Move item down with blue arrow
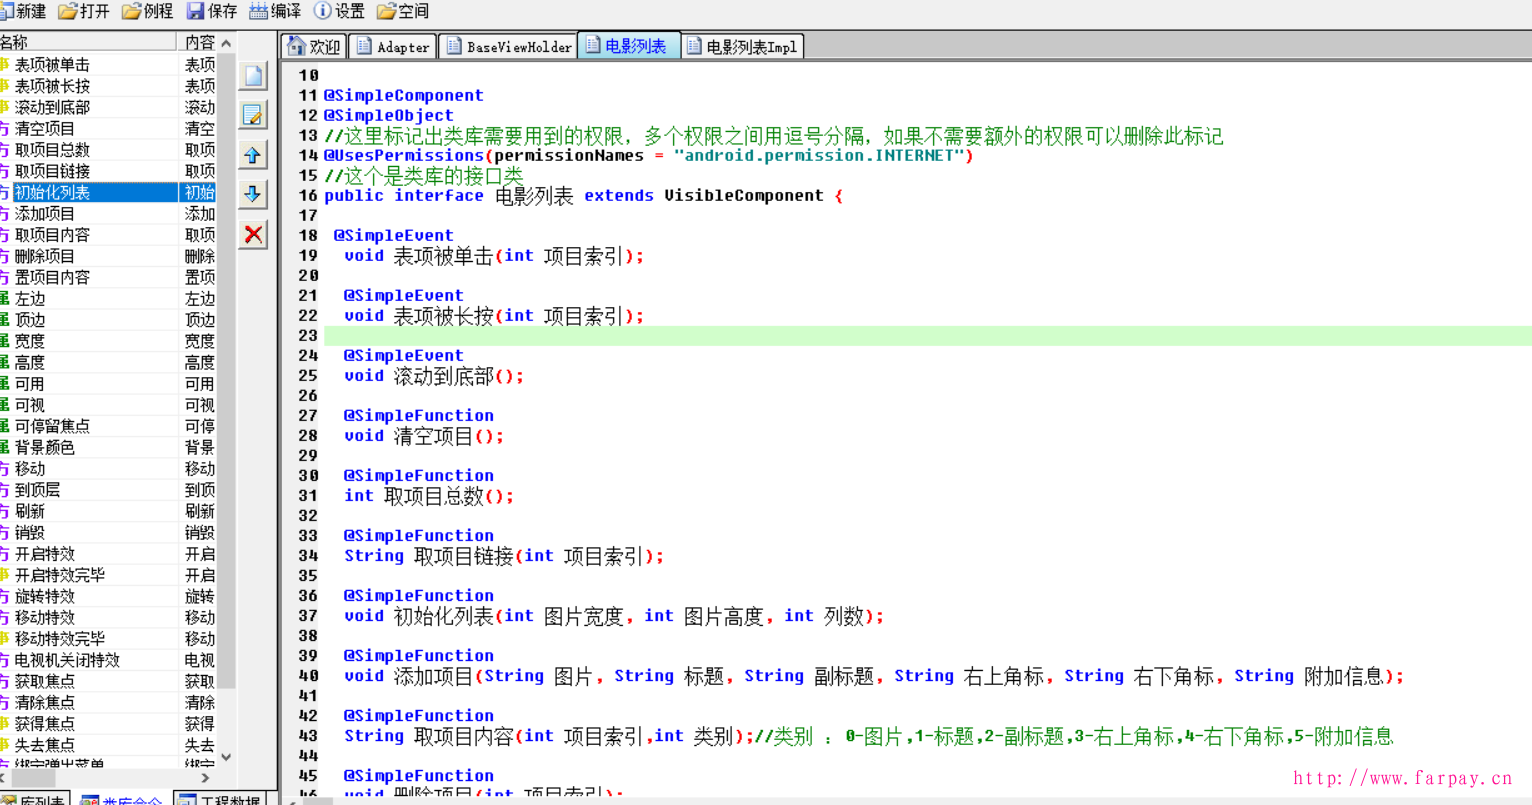The image size is (1532, 805). click(253, 194)
